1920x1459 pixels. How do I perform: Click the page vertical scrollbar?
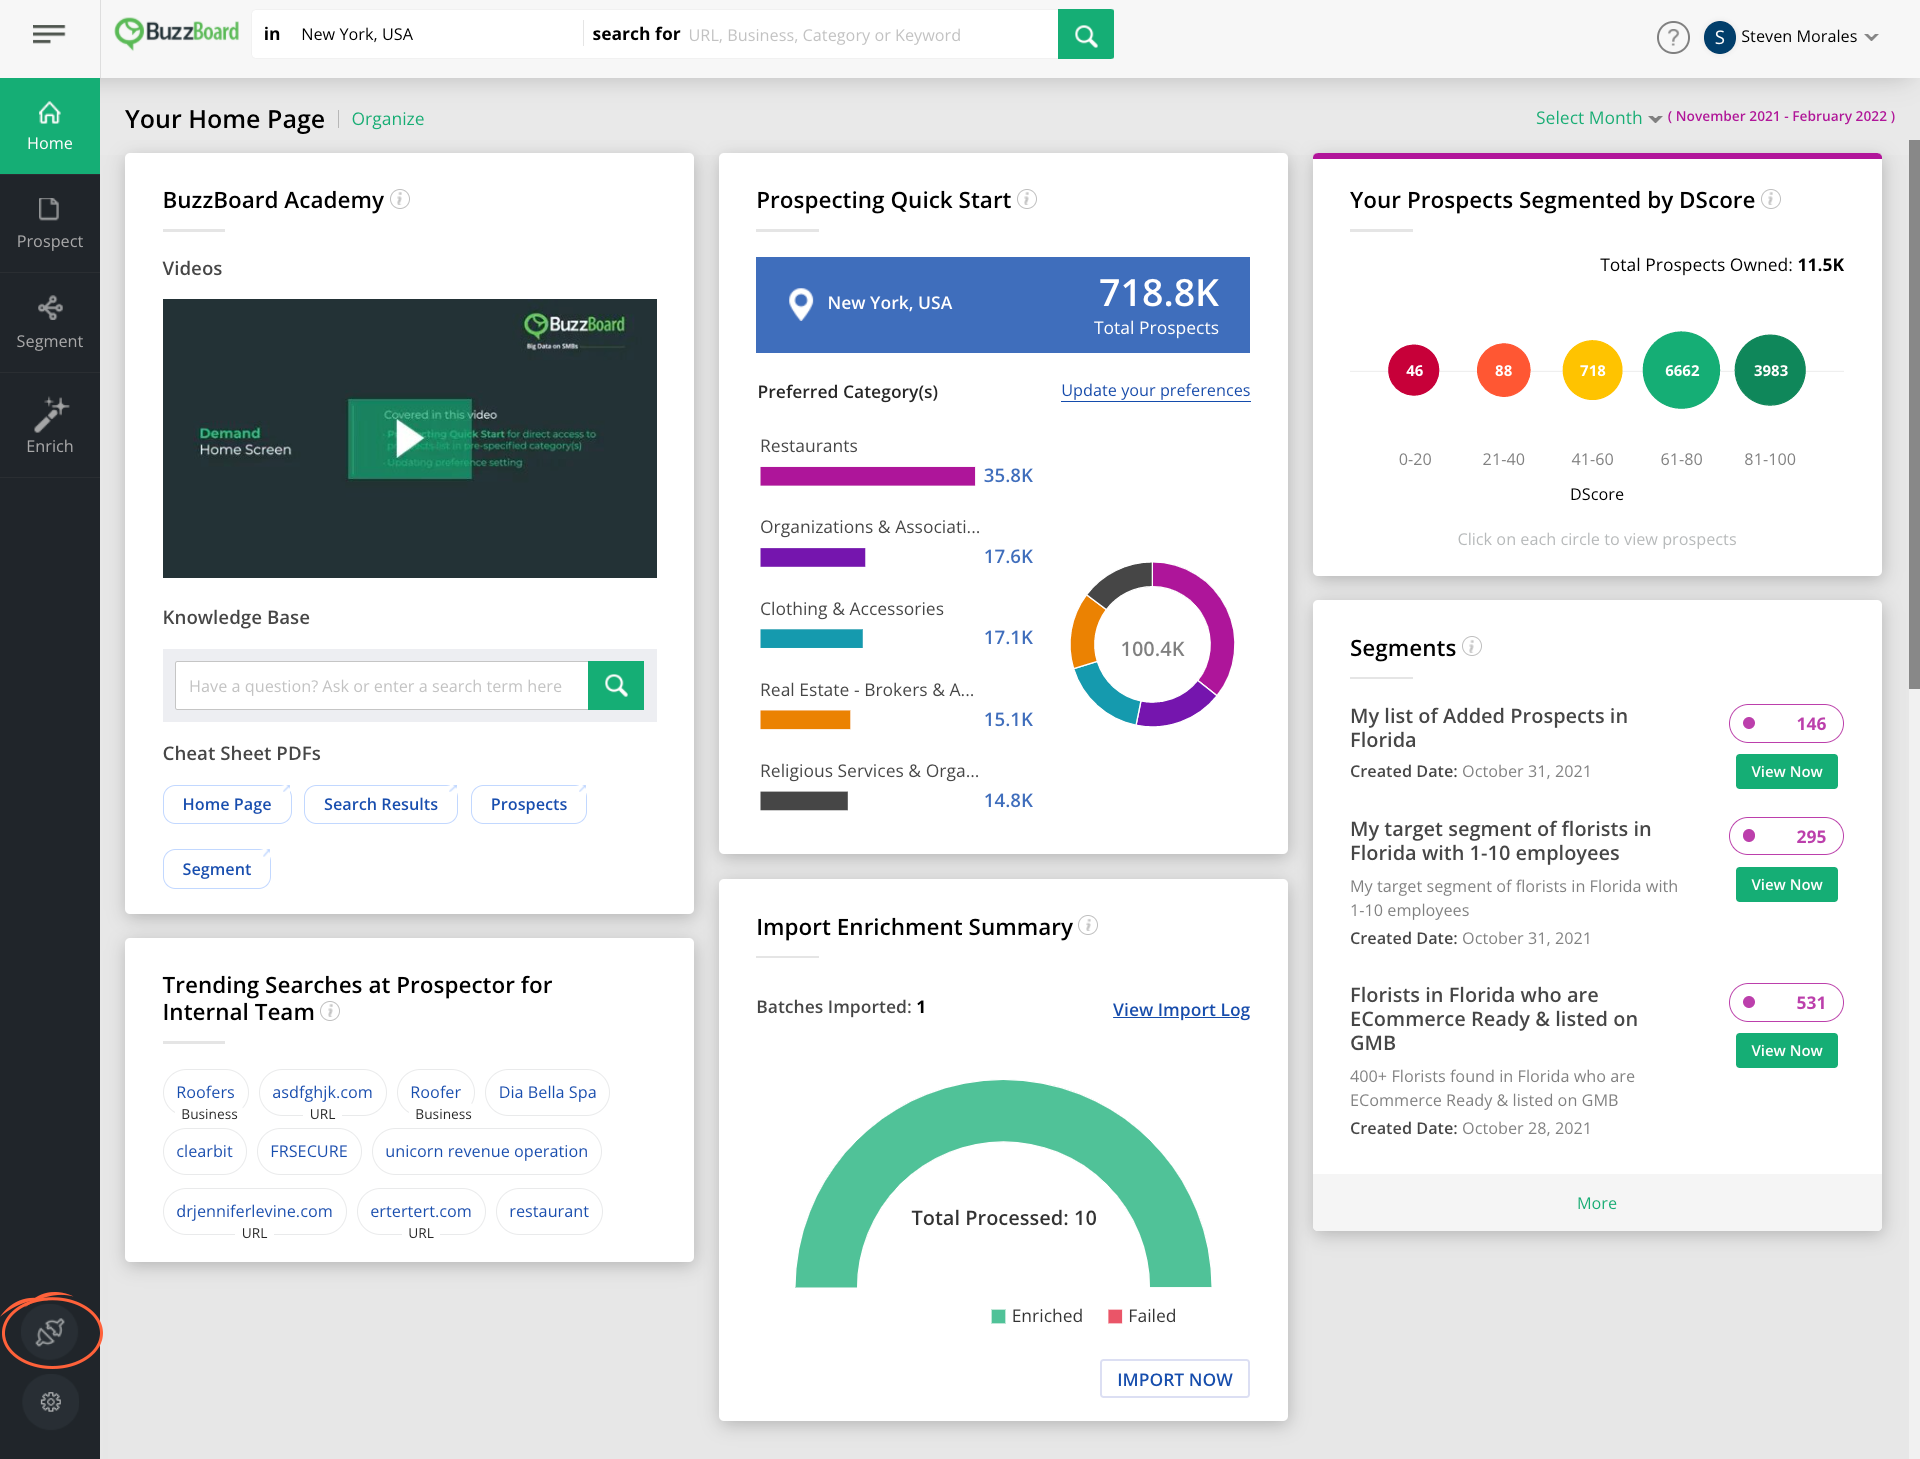point(1913,414)
